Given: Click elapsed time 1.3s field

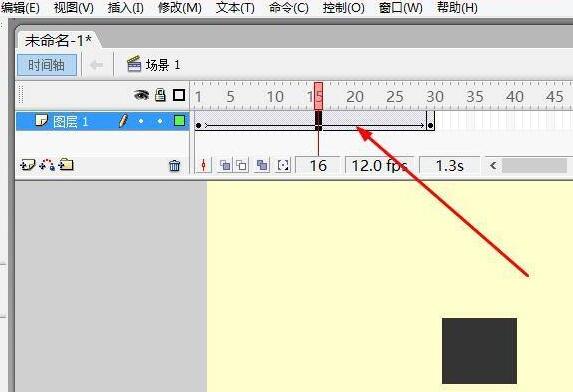Looking at the screenshot, I should click(449, 165).
